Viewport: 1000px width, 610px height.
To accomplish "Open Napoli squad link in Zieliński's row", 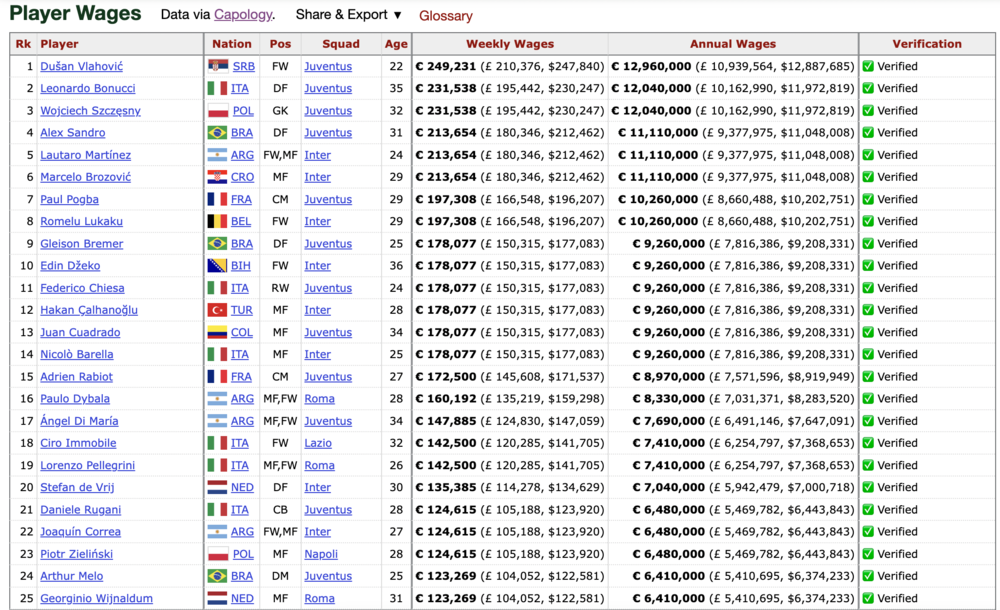I will pyautogui.click(x=321, y=554).
